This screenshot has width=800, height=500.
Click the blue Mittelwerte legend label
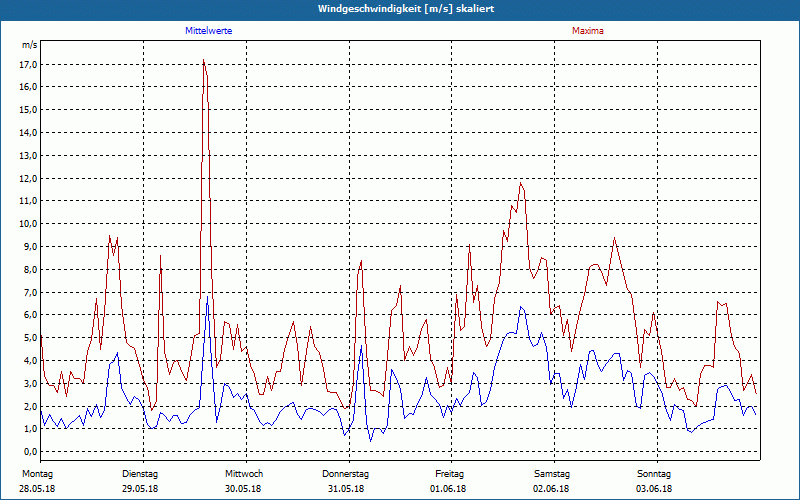point(209,31)
